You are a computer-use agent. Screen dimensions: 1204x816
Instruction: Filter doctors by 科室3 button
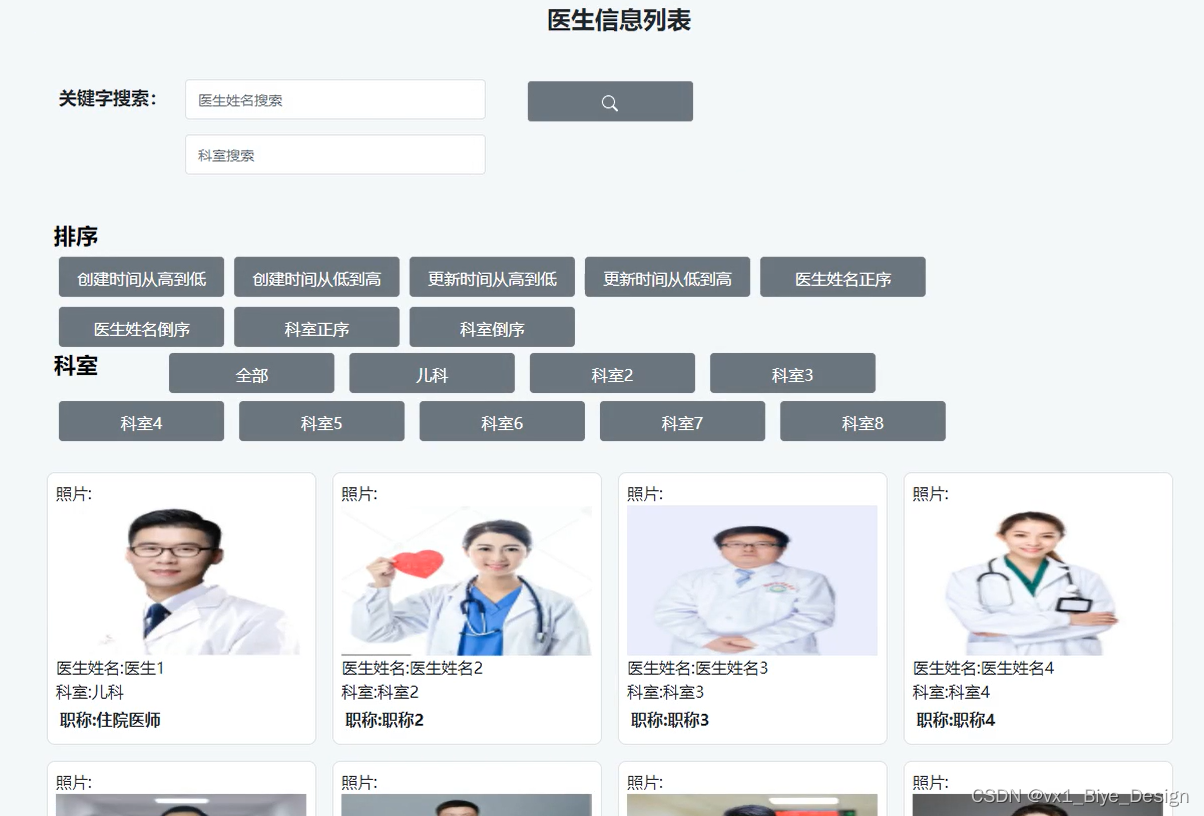pos(793,373)
